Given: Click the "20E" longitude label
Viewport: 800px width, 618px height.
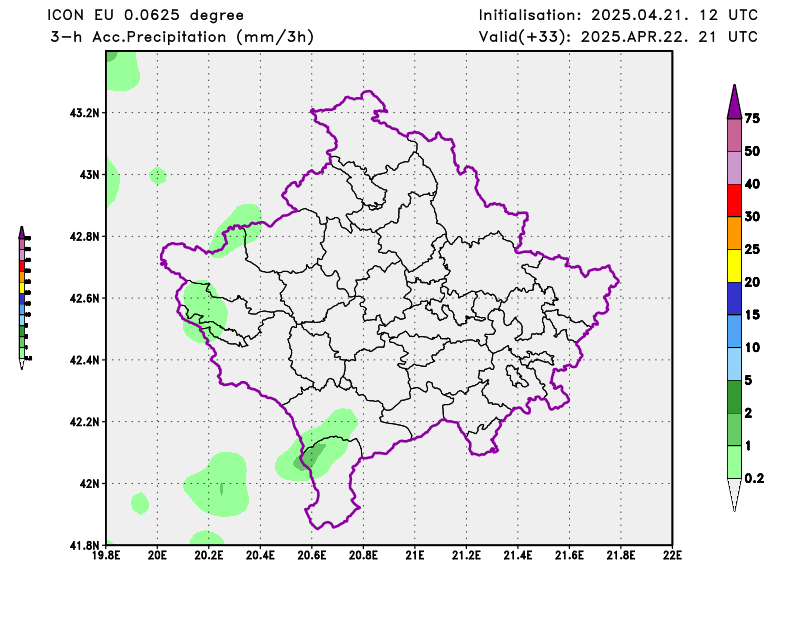Looking at the screenshot, I should coord(158,555).
